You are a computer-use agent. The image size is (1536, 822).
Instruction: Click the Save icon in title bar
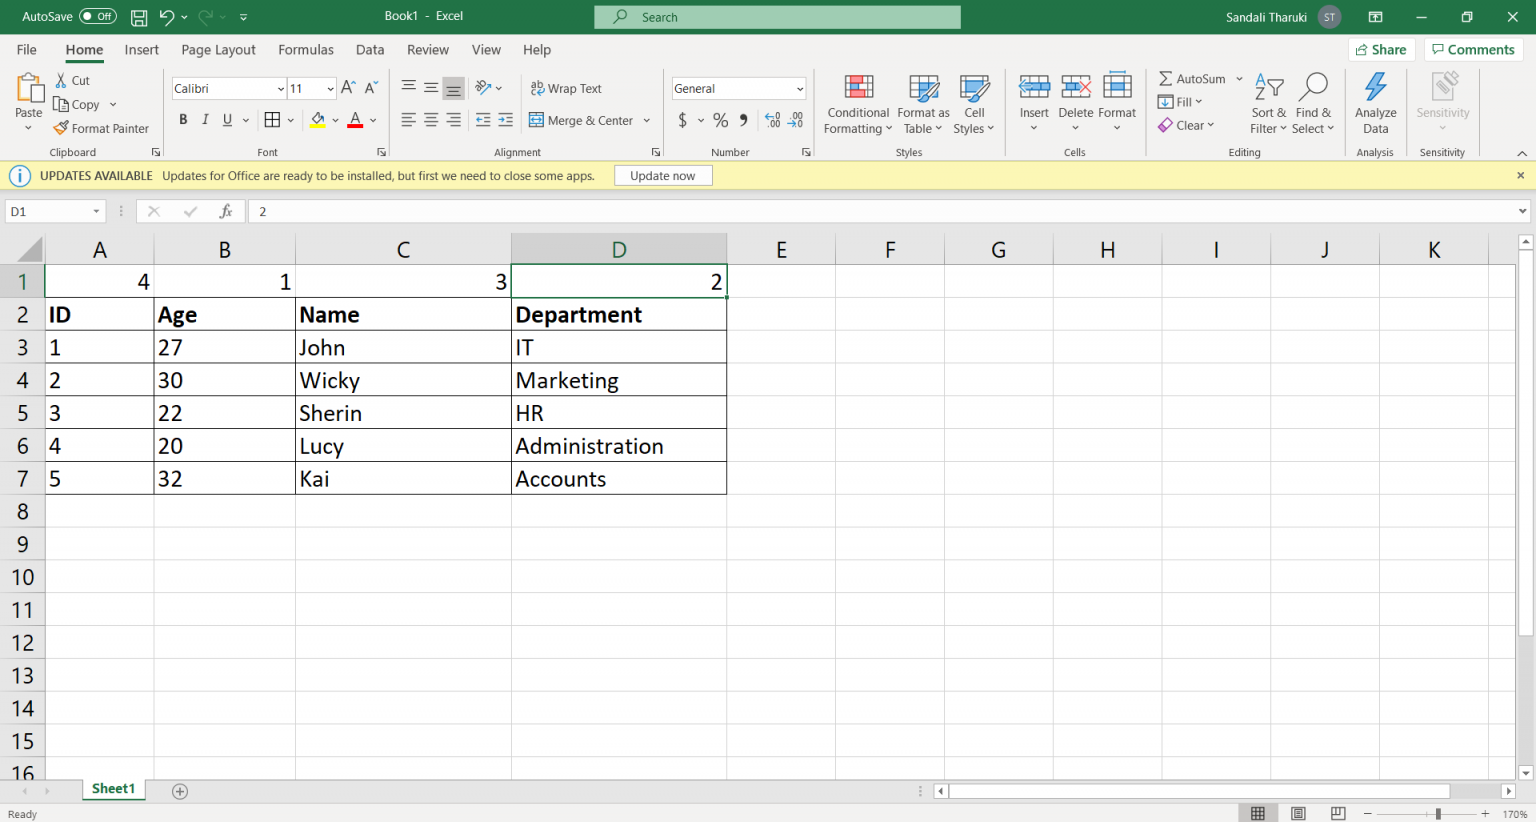click(x=139, y=17)
